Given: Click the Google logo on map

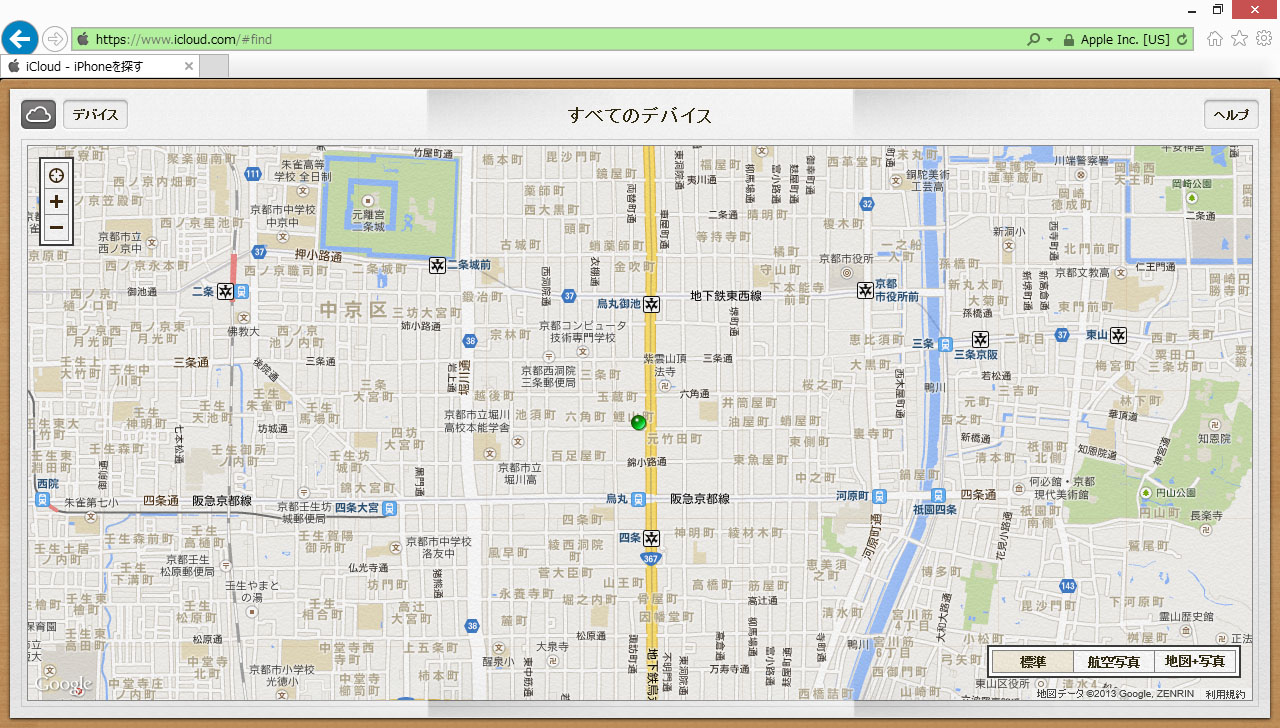Looking at the screenshot, I should pos(64,685).
